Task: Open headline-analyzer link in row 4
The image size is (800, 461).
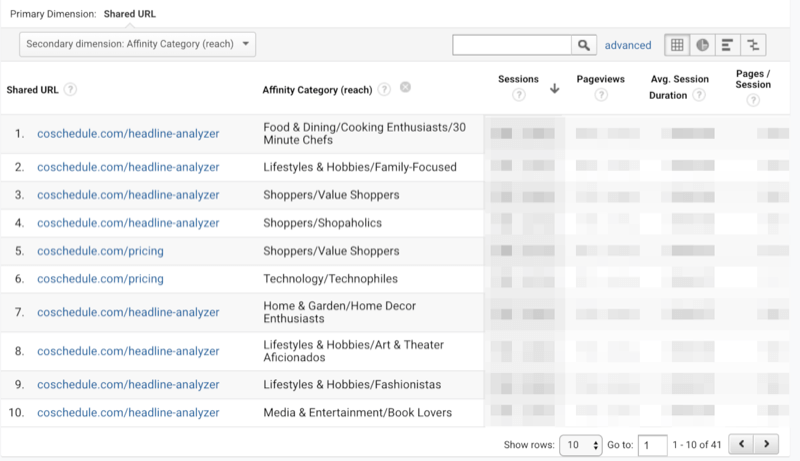Action: coord(128,223)
